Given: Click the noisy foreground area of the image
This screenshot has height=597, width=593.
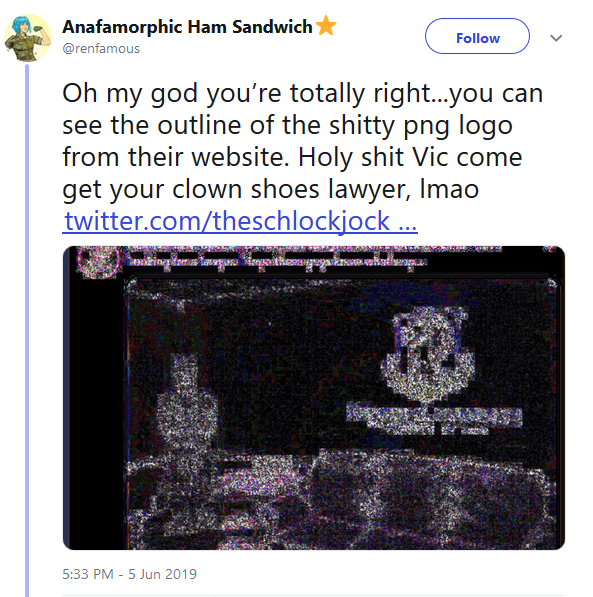Looking at the screenshot, I should [343, 501].
